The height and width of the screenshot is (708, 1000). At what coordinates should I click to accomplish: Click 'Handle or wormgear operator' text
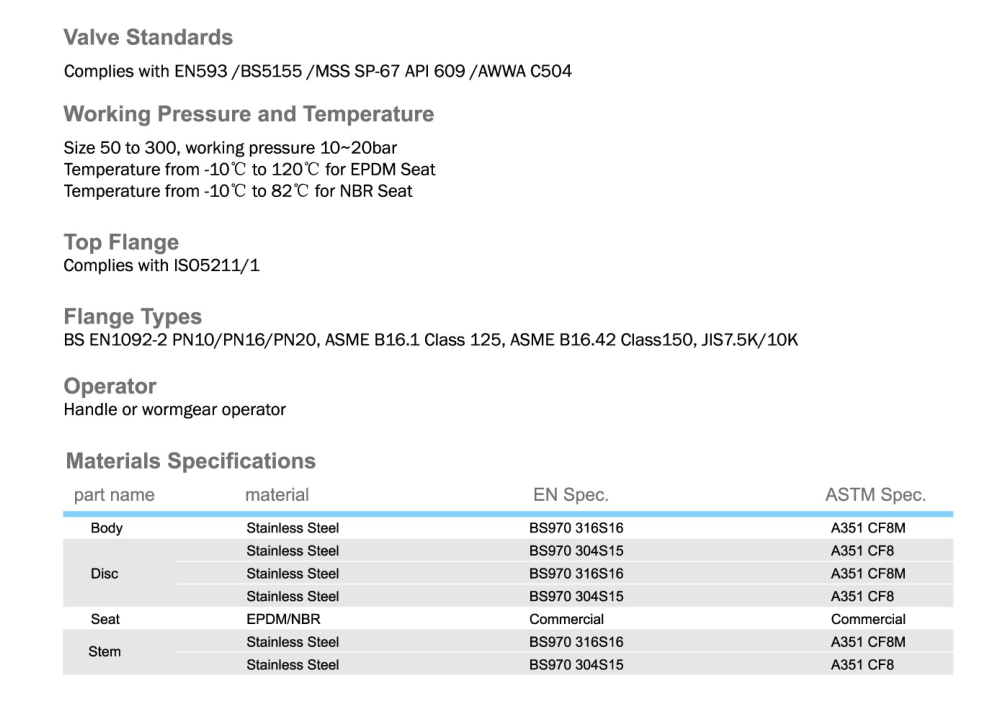(174, 410)
